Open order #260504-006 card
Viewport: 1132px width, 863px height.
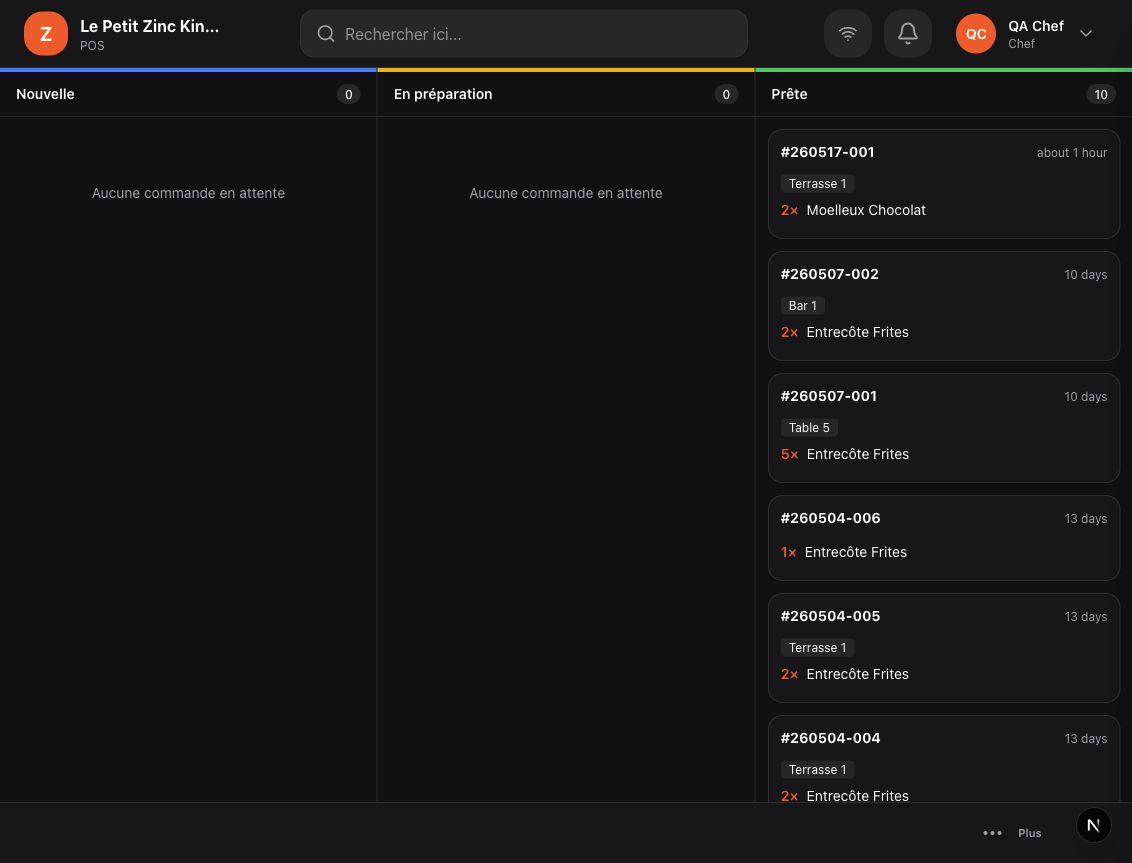click(x=944, y=538)
